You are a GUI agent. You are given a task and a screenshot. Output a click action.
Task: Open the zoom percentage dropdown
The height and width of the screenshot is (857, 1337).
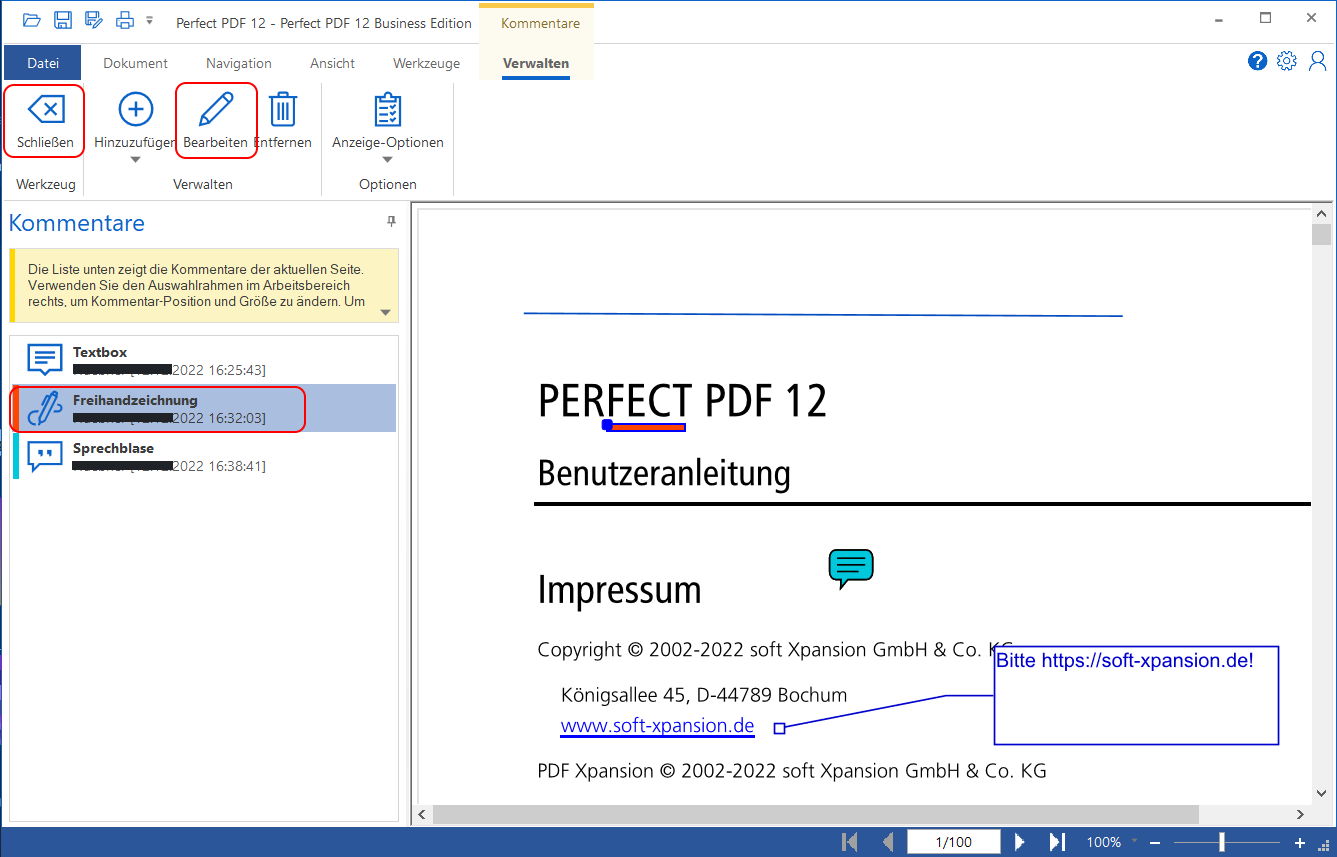coord(1134,843)
